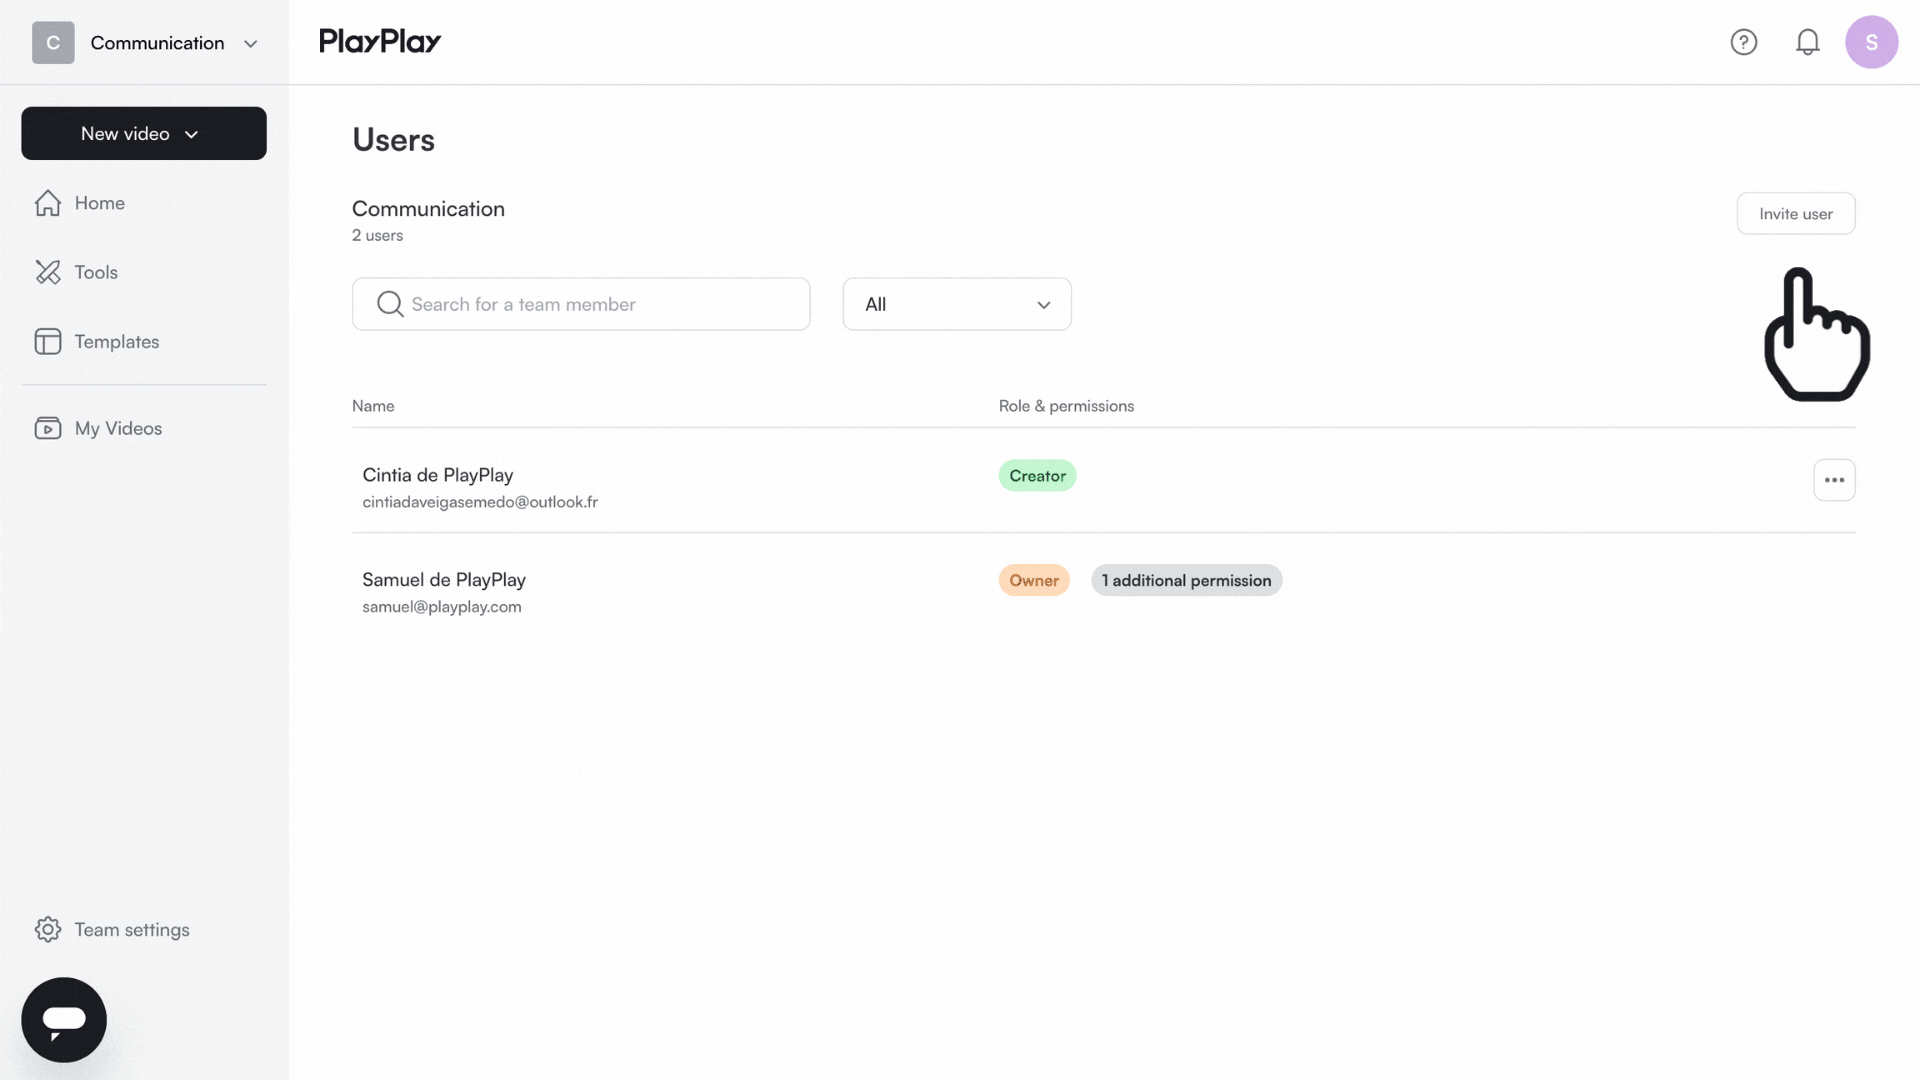Expand the Communication workspace chevron
The image size is (1920, 1080).
[x=251, y=43]
